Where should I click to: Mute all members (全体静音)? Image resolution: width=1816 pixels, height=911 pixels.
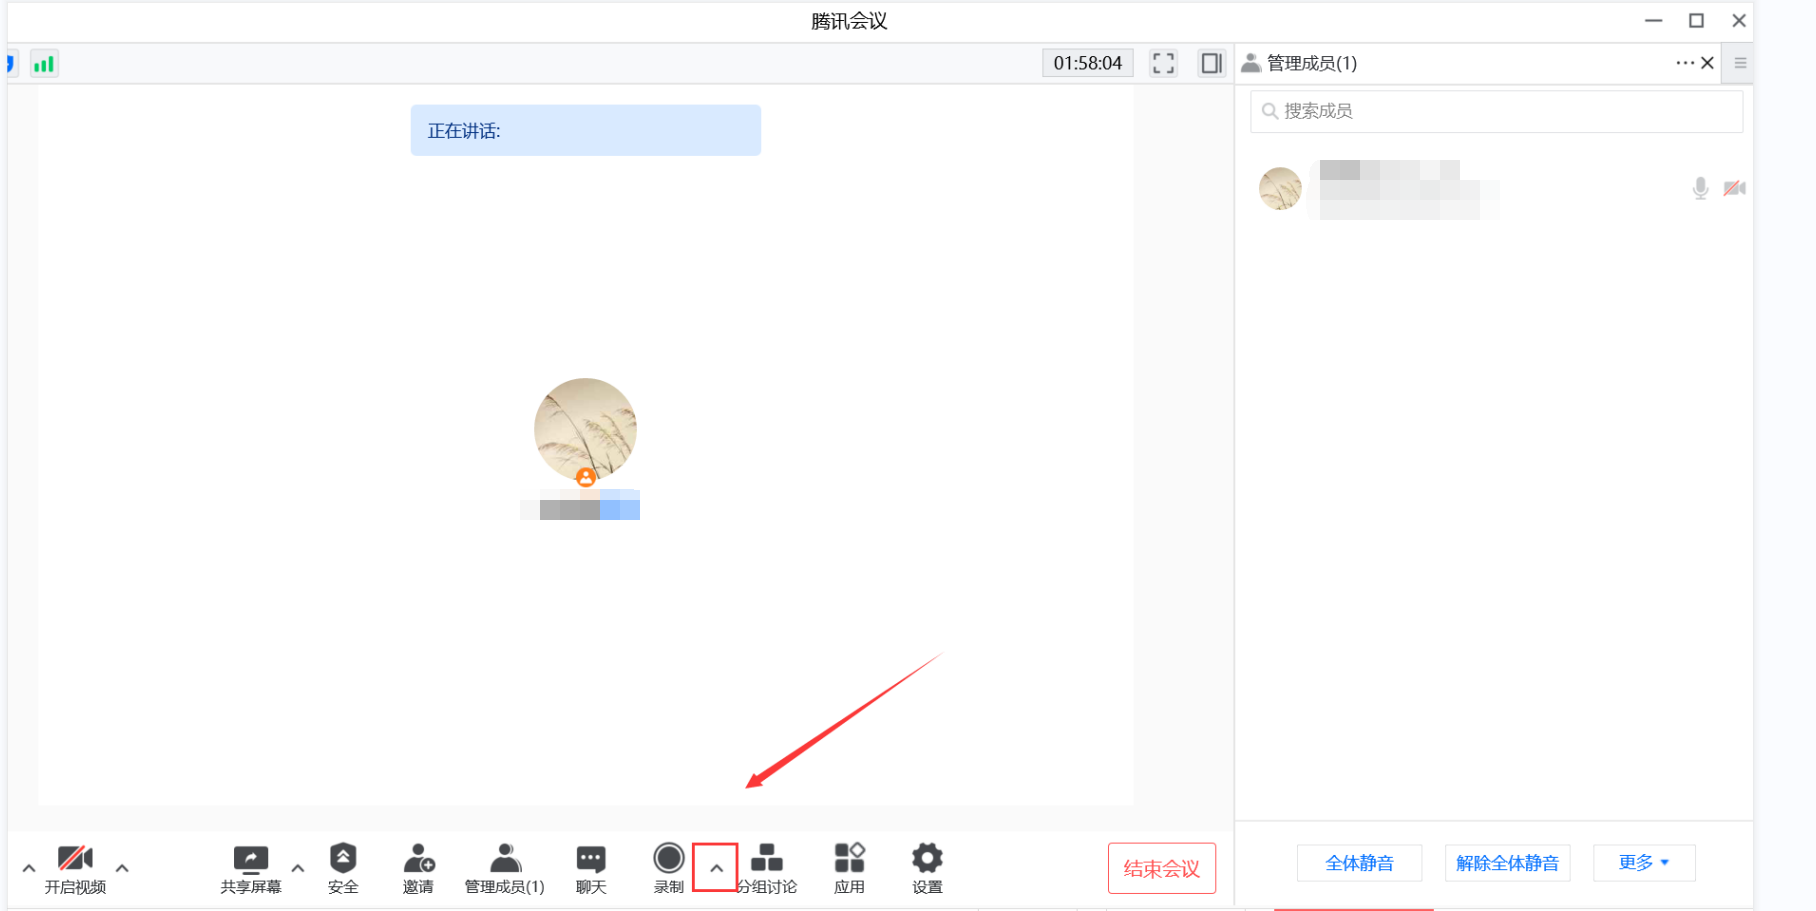coord(1360,863)
